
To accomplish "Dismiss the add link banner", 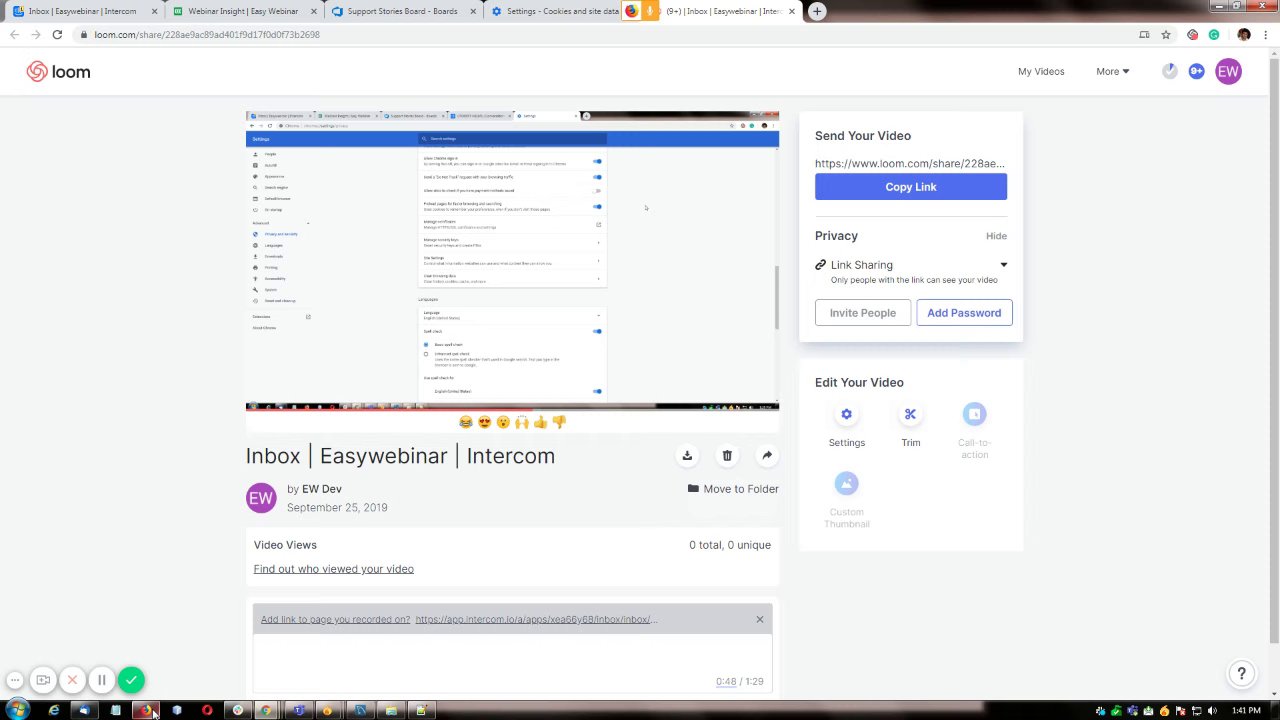I will pos(760,619).
